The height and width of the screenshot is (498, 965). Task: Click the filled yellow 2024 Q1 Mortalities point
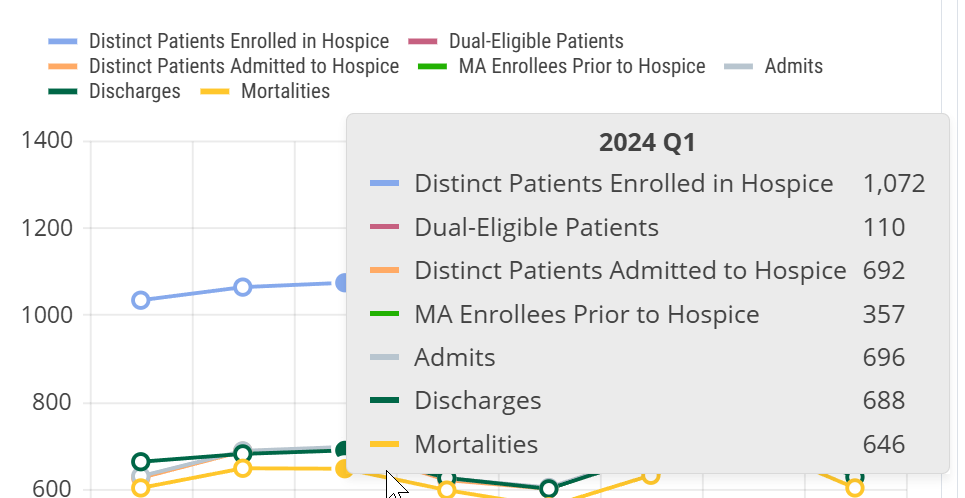click(344, 468)
